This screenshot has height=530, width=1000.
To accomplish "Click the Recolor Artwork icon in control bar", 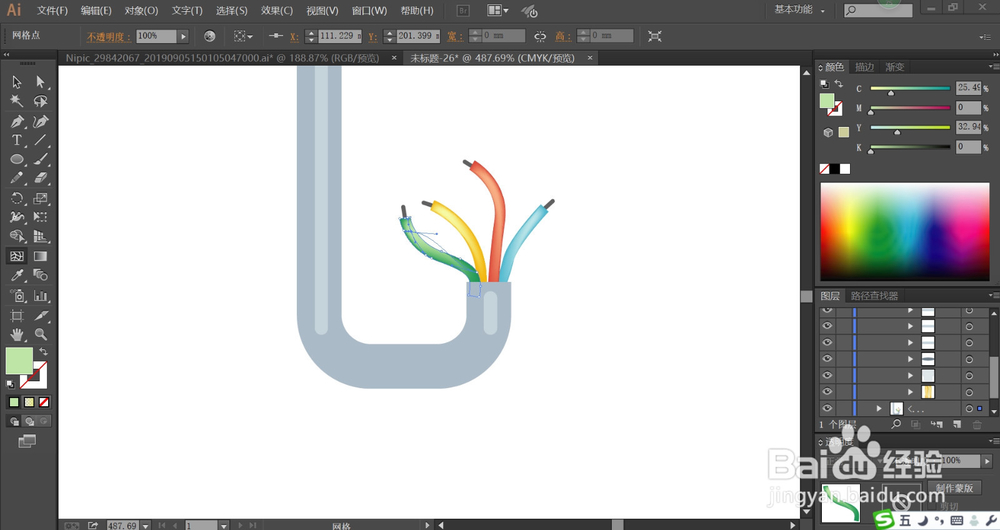I will click(210, 36).
